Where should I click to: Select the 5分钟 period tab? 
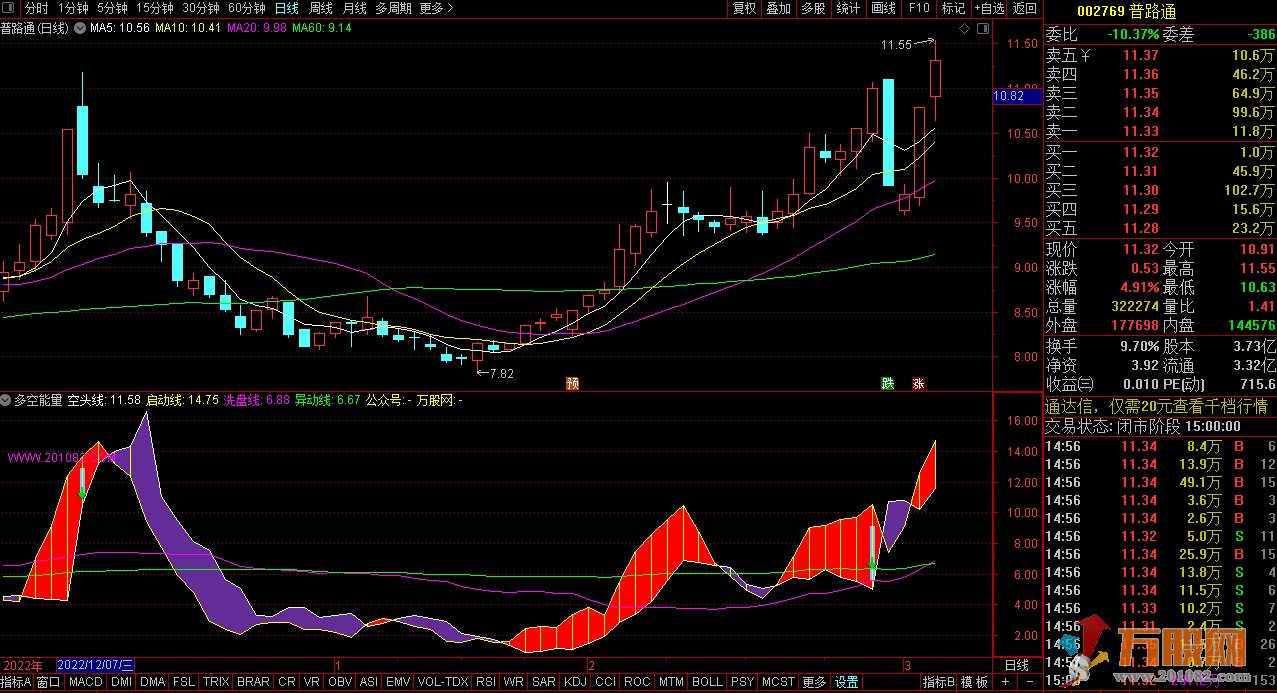point(113,8)
